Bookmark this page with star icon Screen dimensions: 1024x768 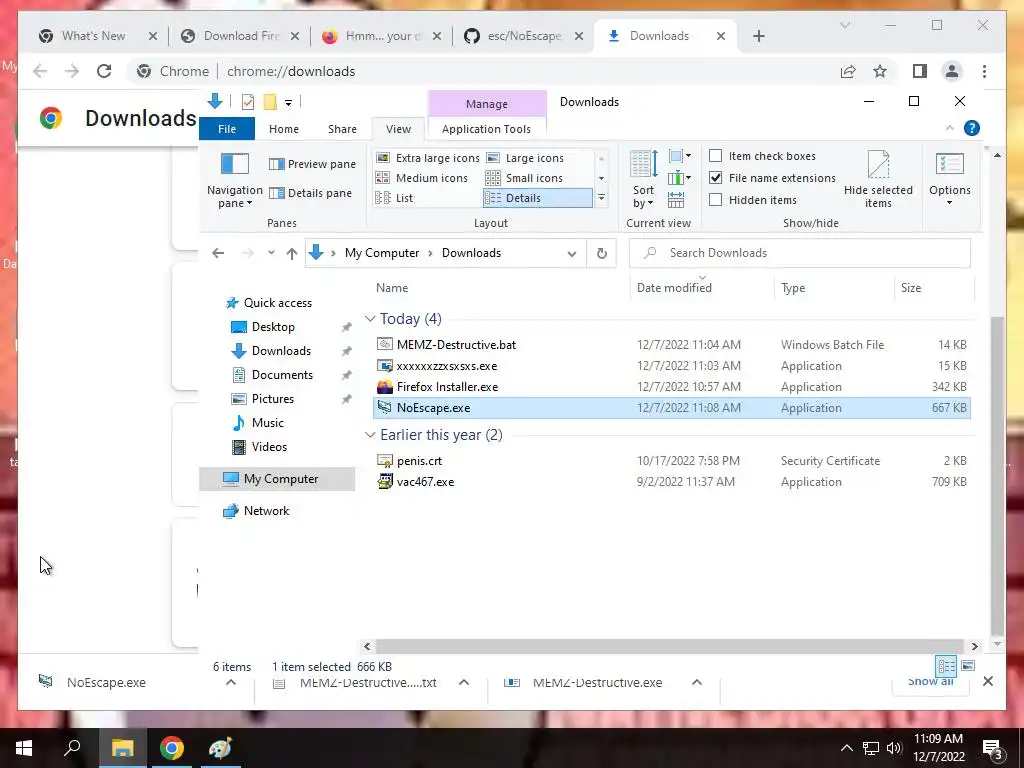point(880,71)
